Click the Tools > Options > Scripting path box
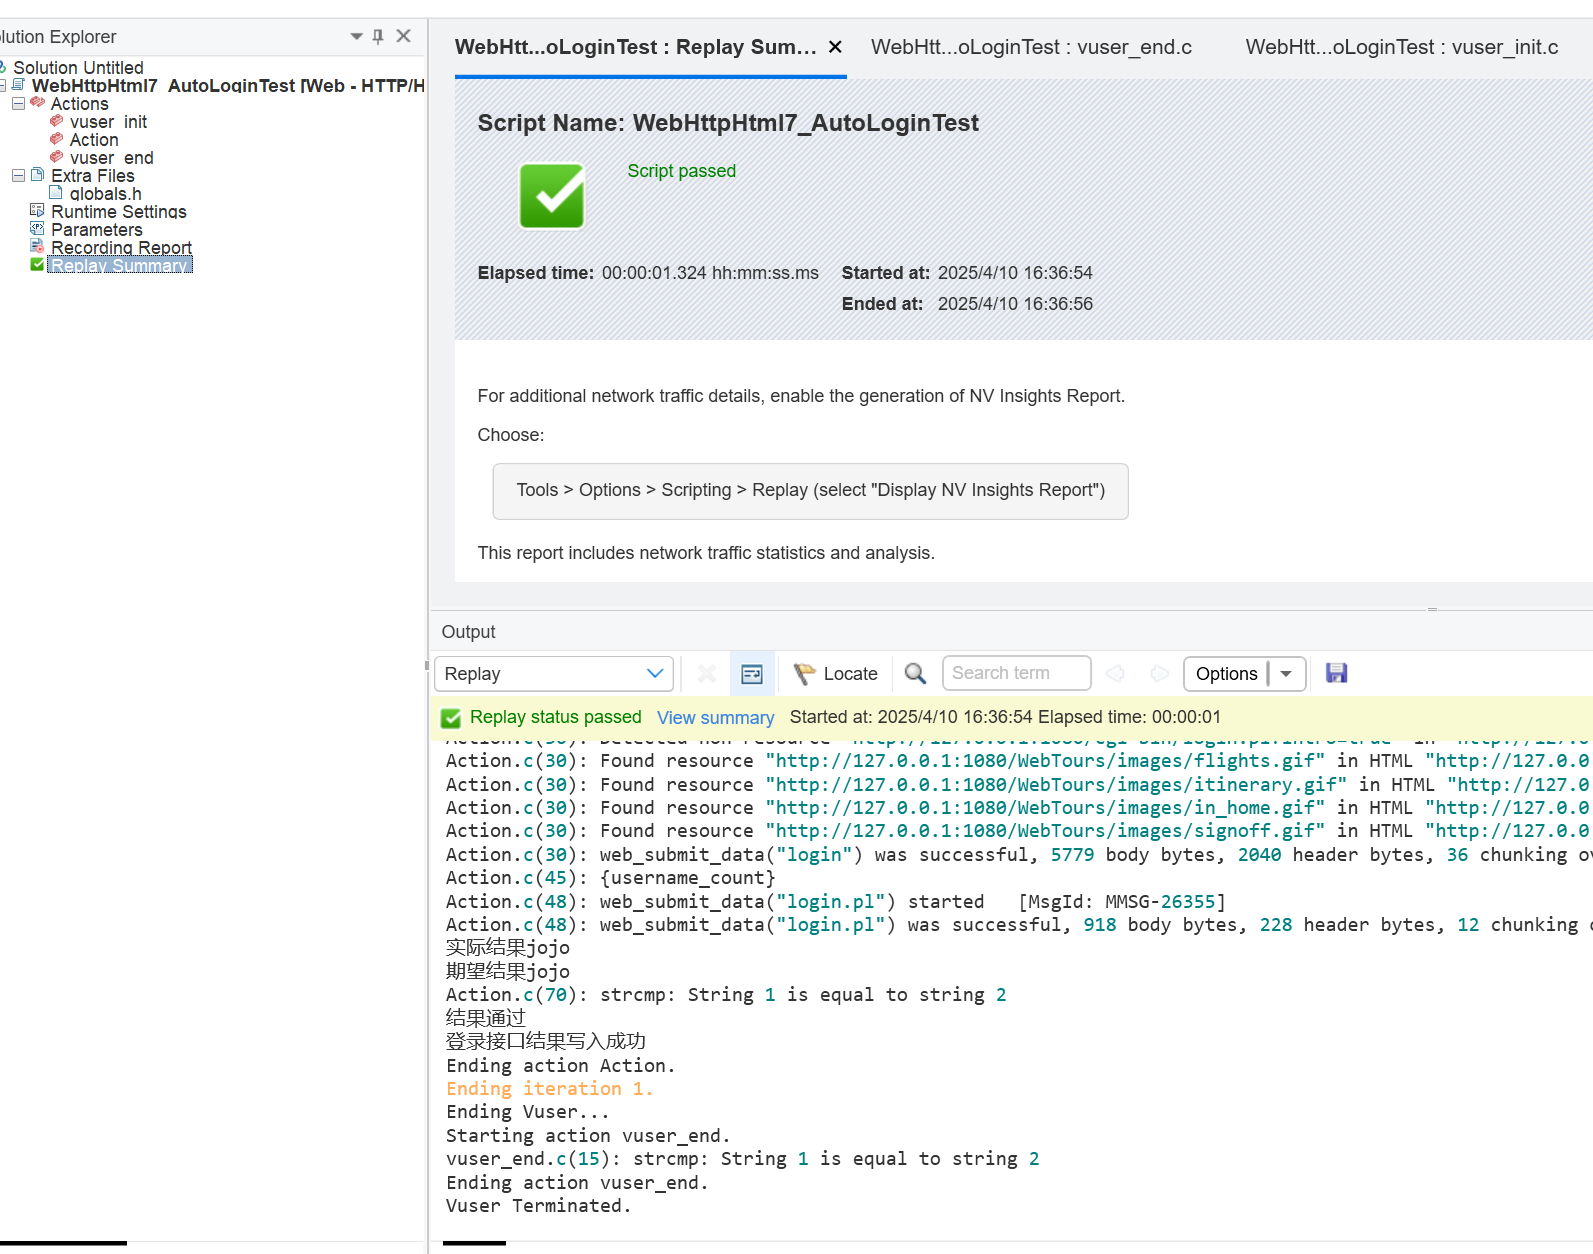1593x1254 pixels. [810, 491]
